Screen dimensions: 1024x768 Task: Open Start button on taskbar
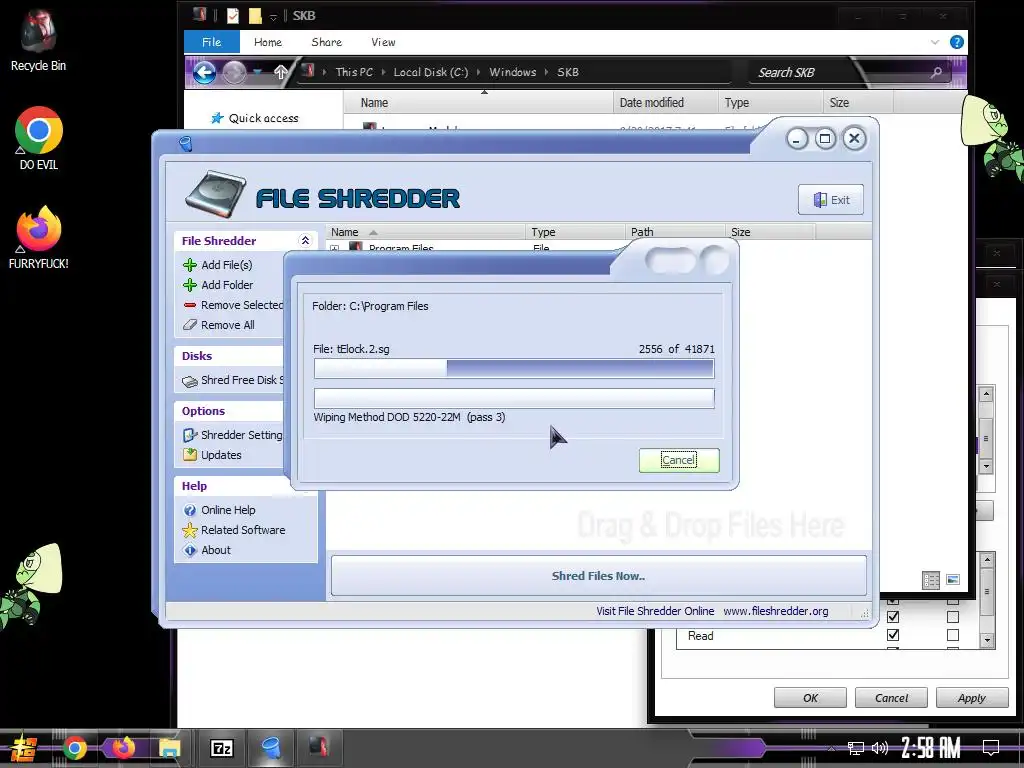click(24, 748)
